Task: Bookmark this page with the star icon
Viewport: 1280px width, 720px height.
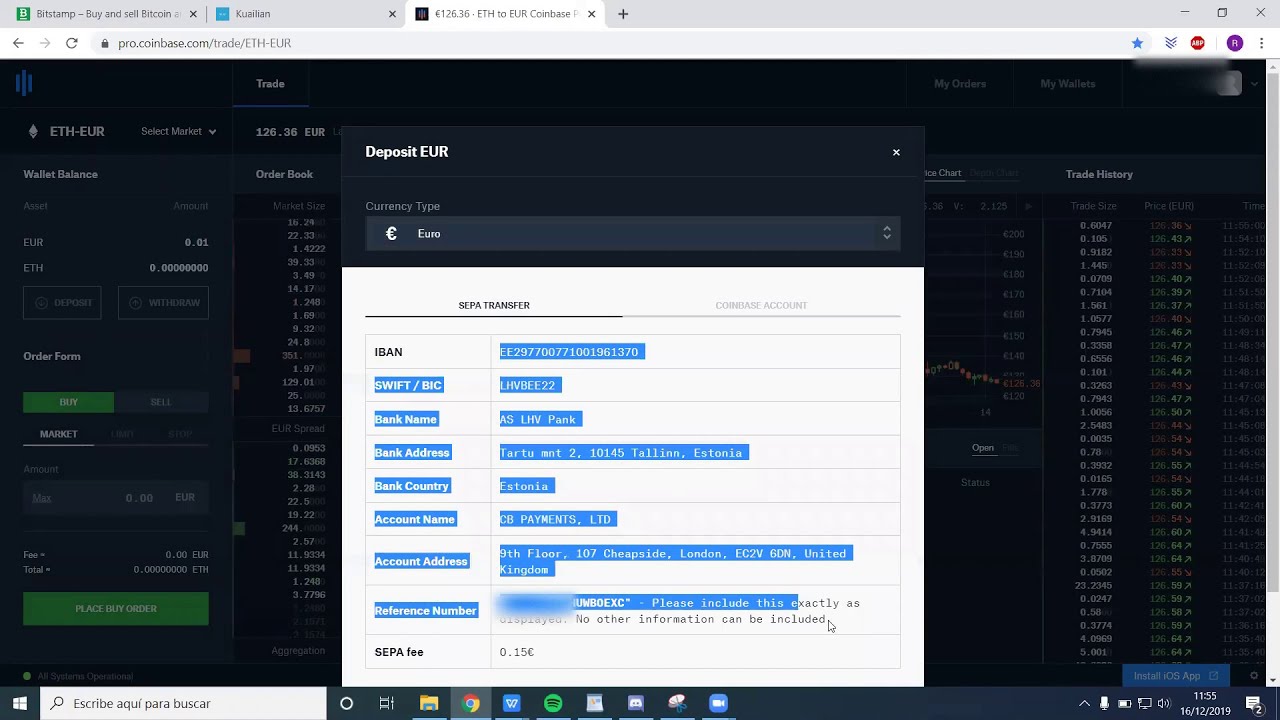Action: (1137, 43)
